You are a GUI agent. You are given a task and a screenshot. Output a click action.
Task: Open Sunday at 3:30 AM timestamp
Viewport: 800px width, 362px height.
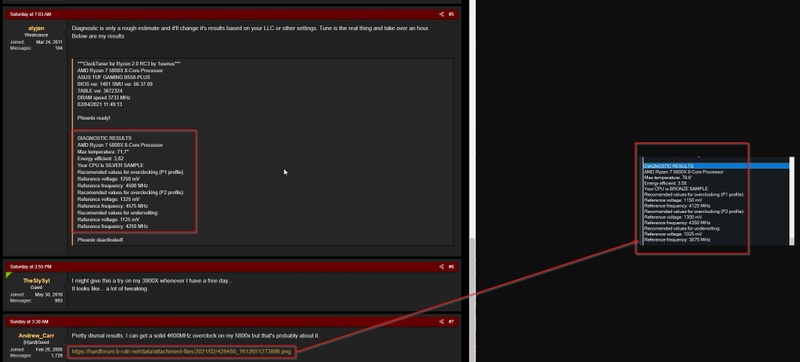[29, 322]
